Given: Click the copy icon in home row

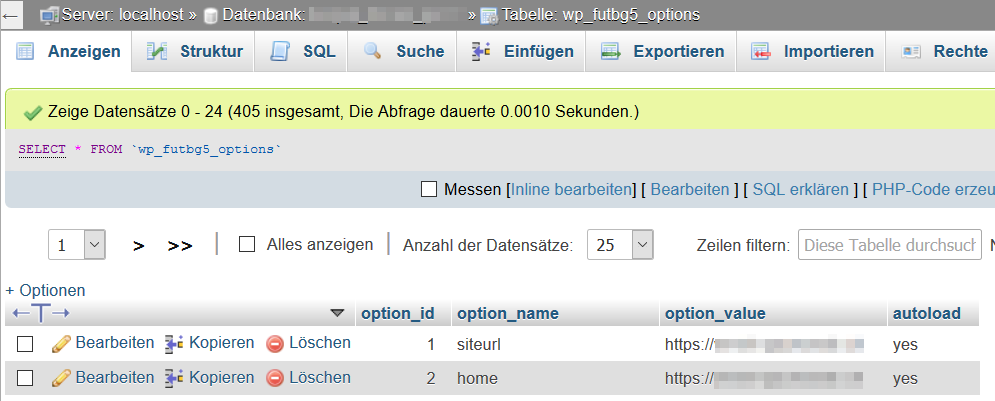Looking at the screenshot, I should 174,378.
